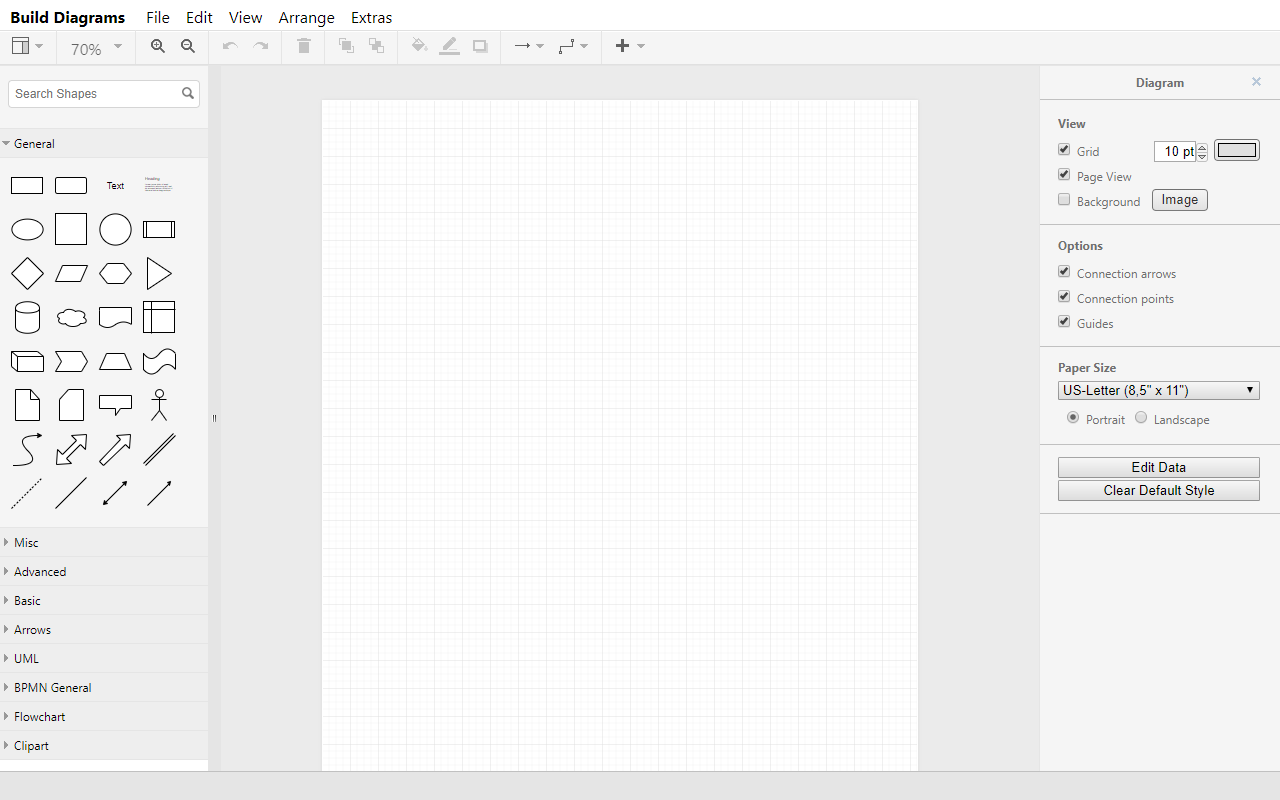Uncheck the Connection points checkbox

click(x=1064, y=297)
